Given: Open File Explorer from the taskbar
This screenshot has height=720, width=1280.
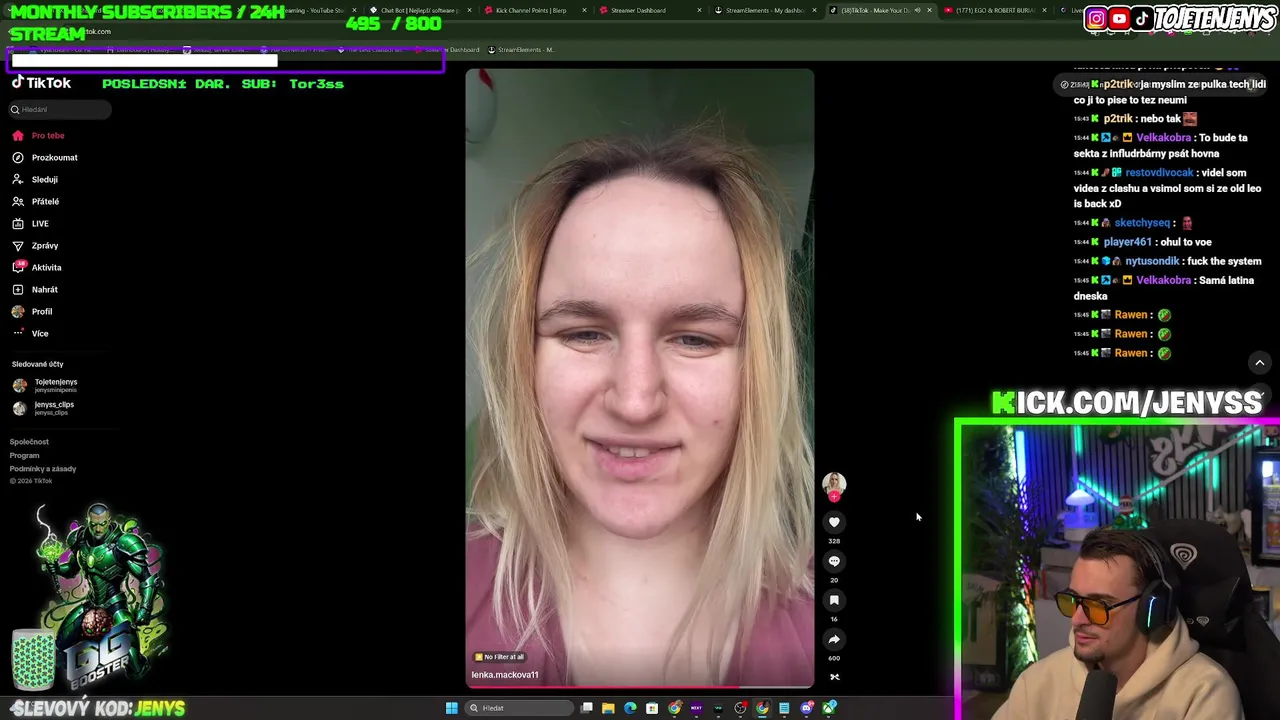Looking at the screenshot, I should (608, 708).
